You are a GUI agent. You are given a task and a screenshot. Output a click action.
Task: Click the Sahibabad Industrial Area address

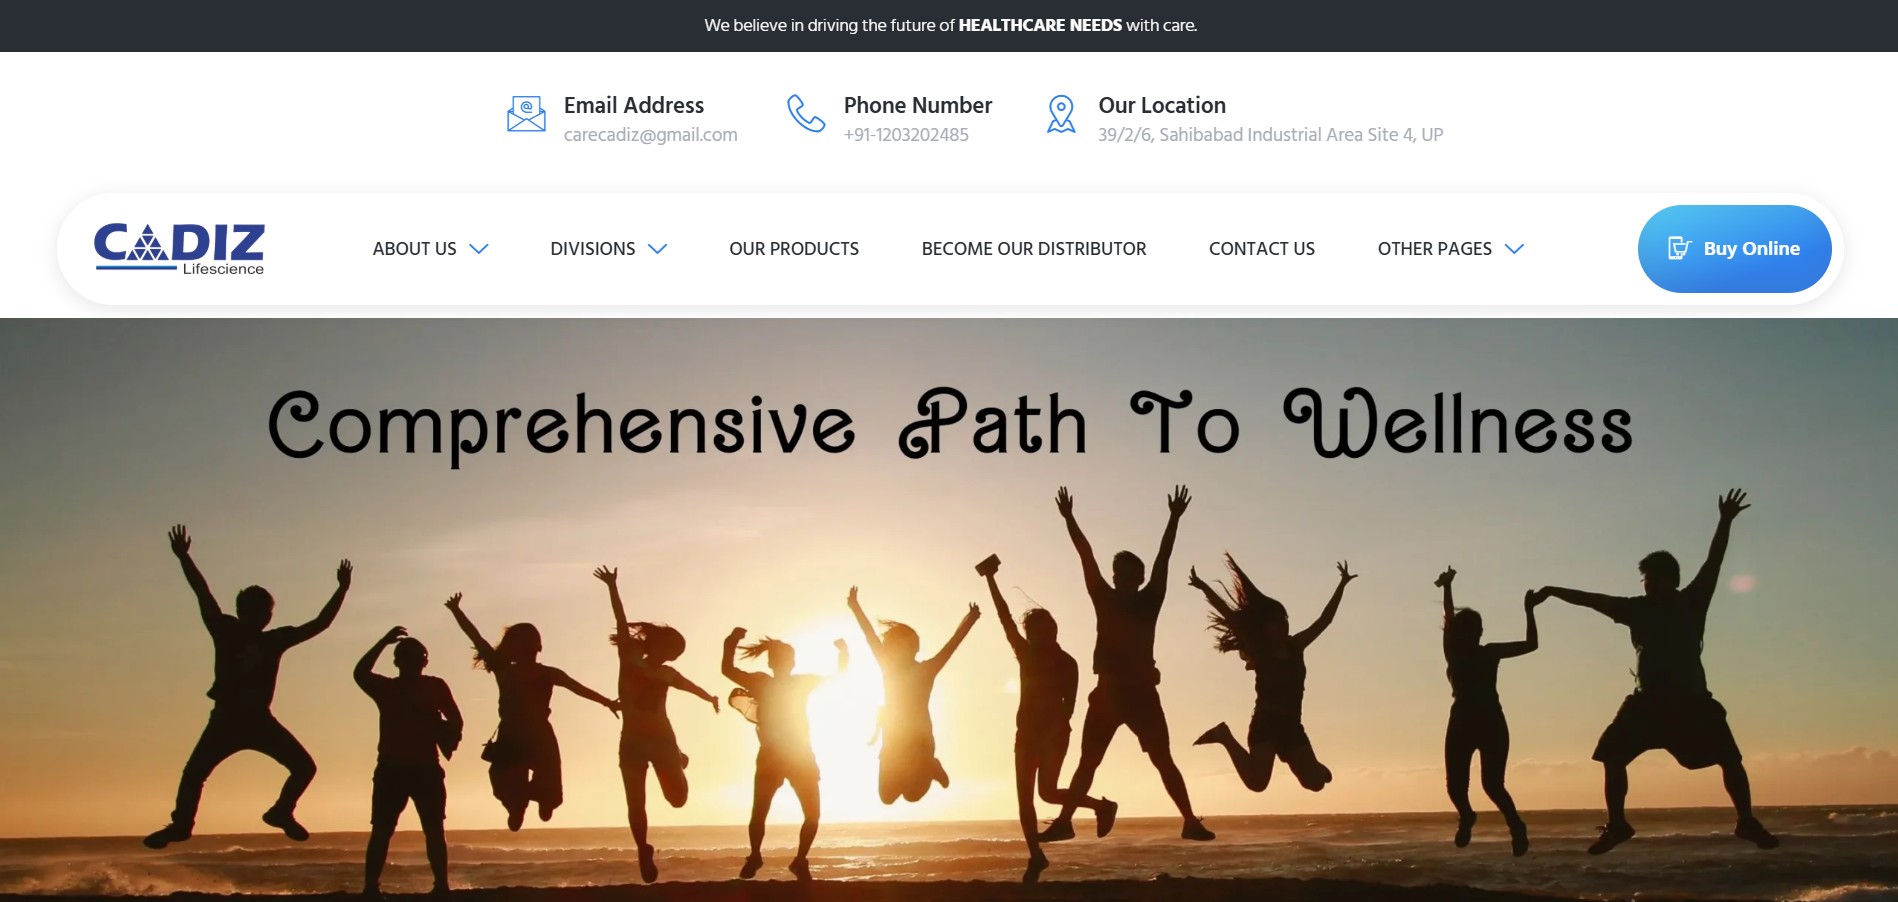point(1270,135)
